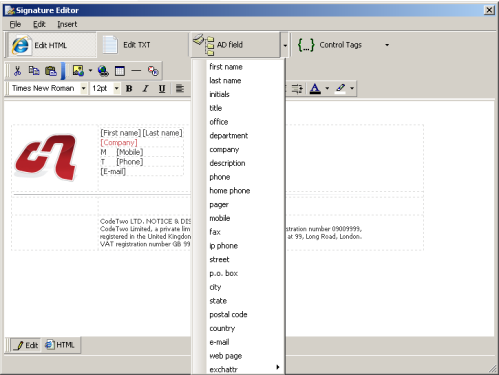This screenshot has width=499, height=375.
Task: Click the Insert Picture icon
Action: pos(78,71)
